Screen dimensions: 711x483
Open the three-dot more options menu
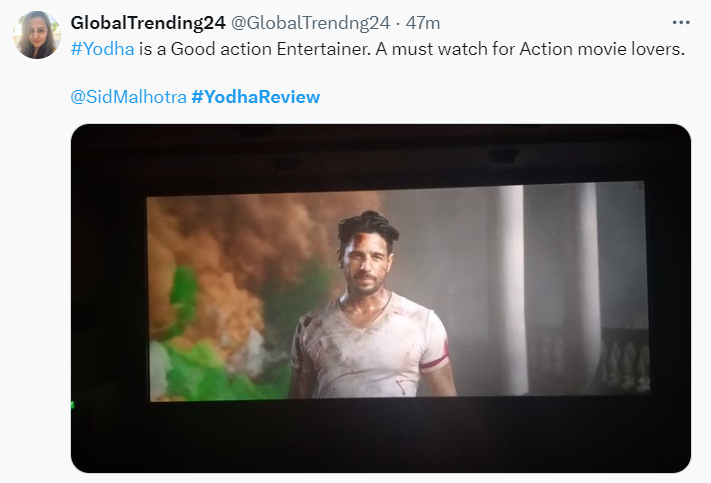(x=681, y=23)
